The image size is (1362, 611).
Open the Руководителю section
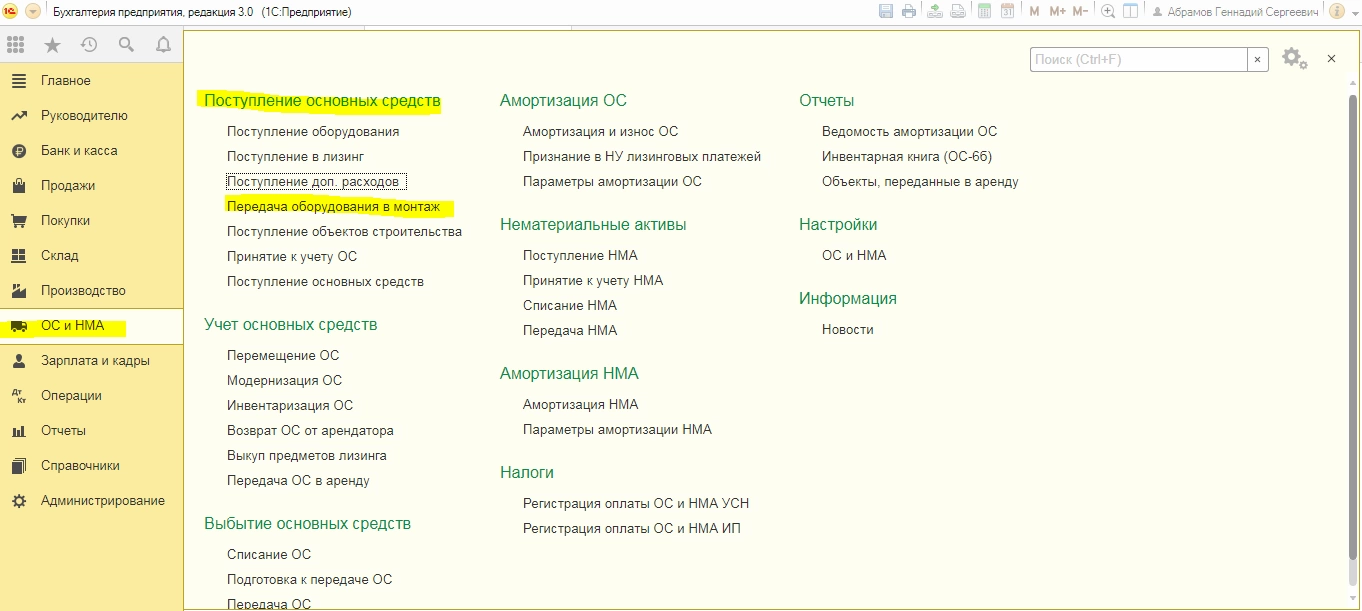(x=92, y=115)
